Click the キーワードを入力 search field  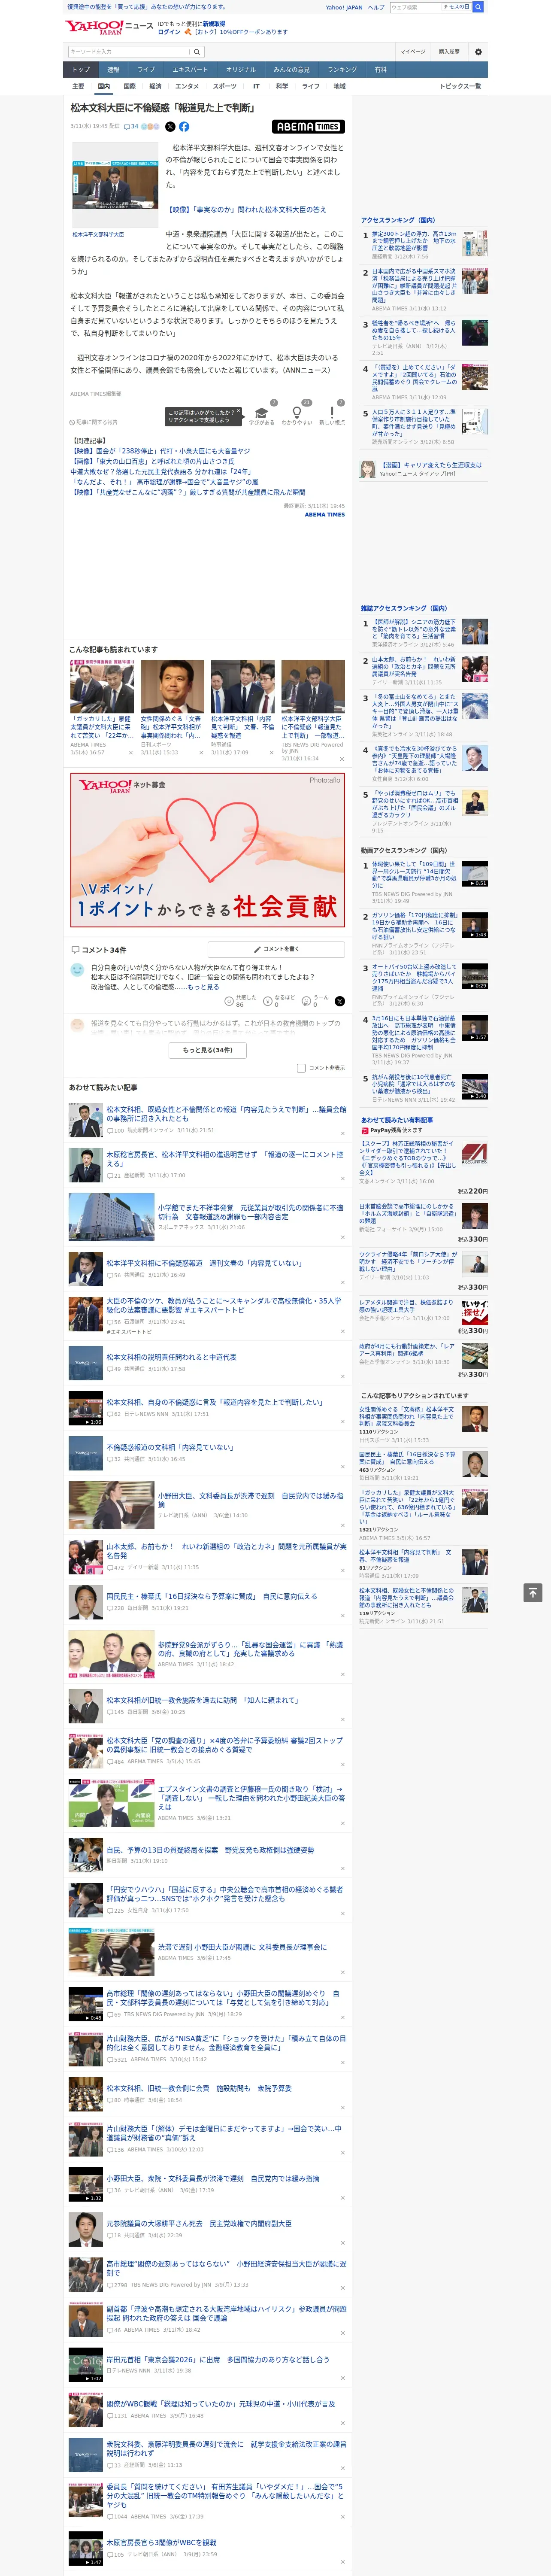click(x=128, y=52)
